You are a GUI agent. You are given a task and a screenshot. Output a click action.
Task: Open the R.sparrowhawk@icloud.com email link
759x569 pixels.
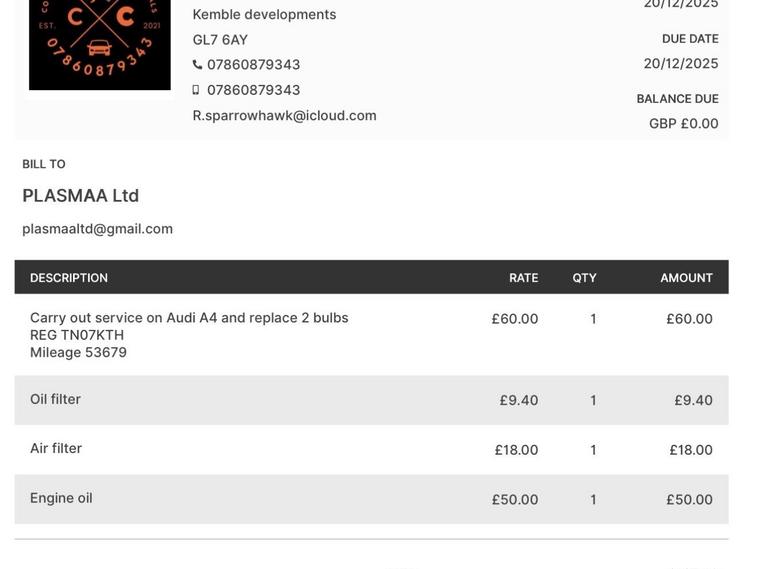[284, 115]
